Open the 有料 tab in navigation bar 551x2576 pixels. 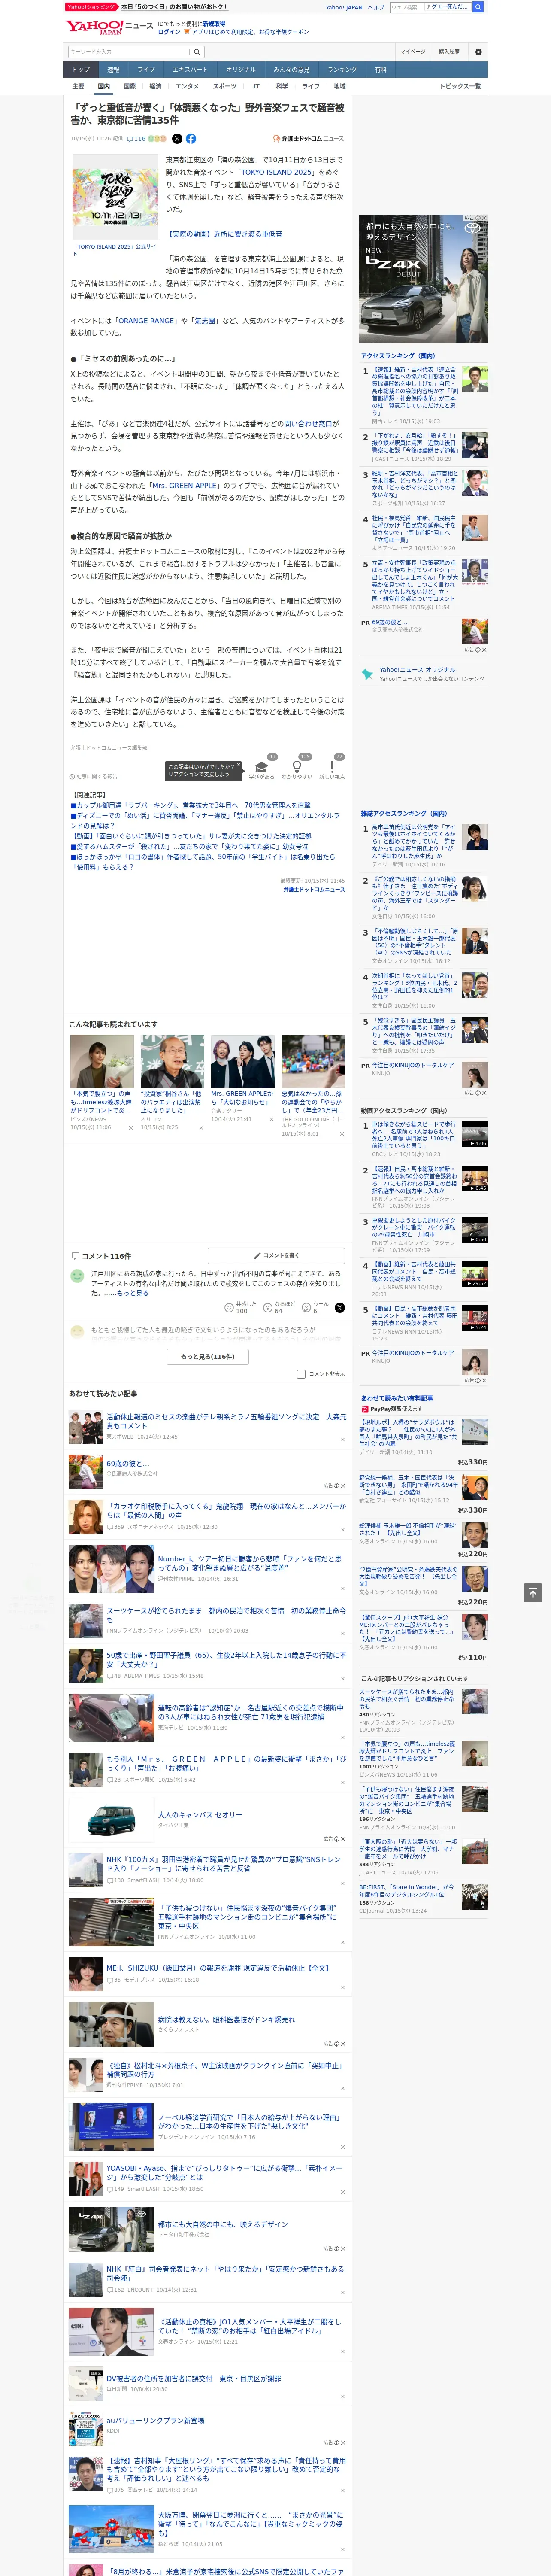[380, 69]
